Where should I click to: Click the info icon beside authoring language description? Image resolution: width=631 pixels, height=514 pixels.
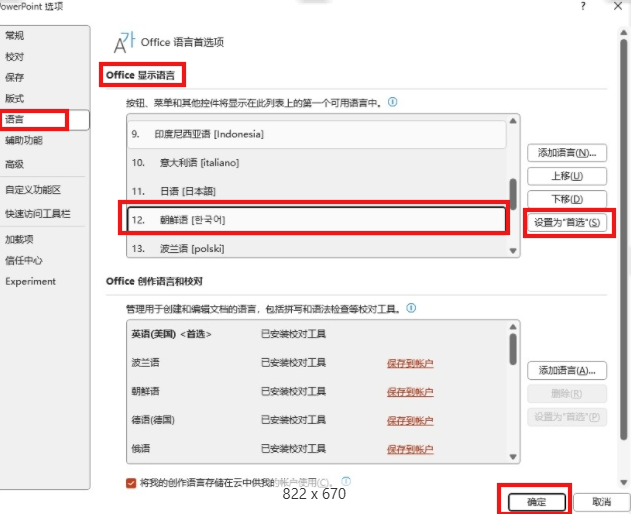coord(411,308)
